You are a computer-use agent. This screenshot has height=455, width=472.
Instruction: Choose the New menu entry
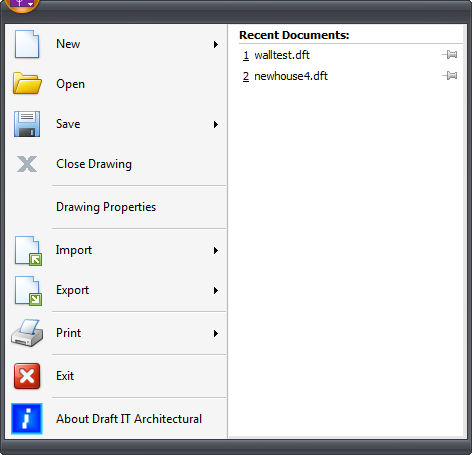coord(116,44)
